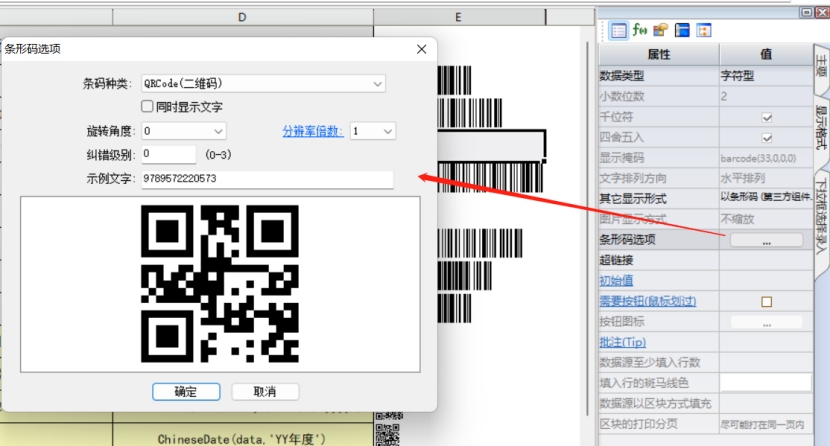Select the 区块的打印分页 property label
This screenshot has height=446, width=830.
click(638, 424)
